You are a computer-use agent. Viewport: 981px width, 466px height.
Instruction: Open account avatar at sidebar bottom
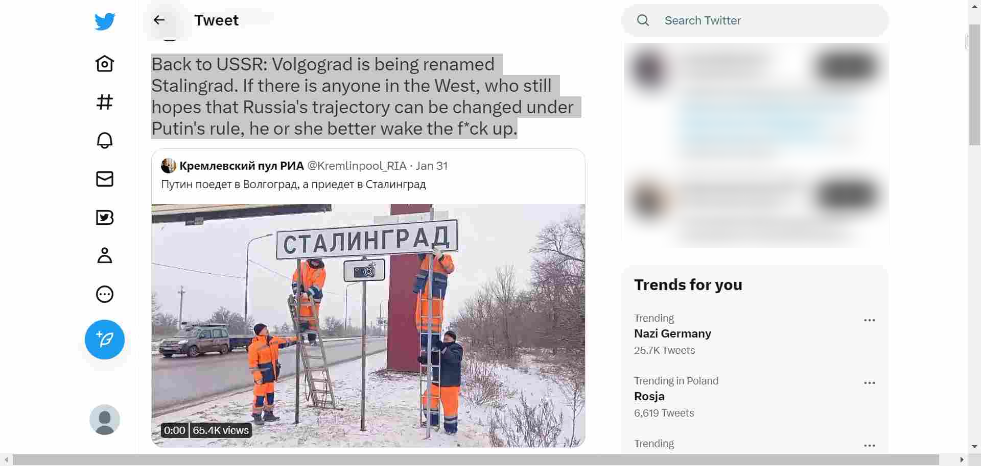click(104, 419)
